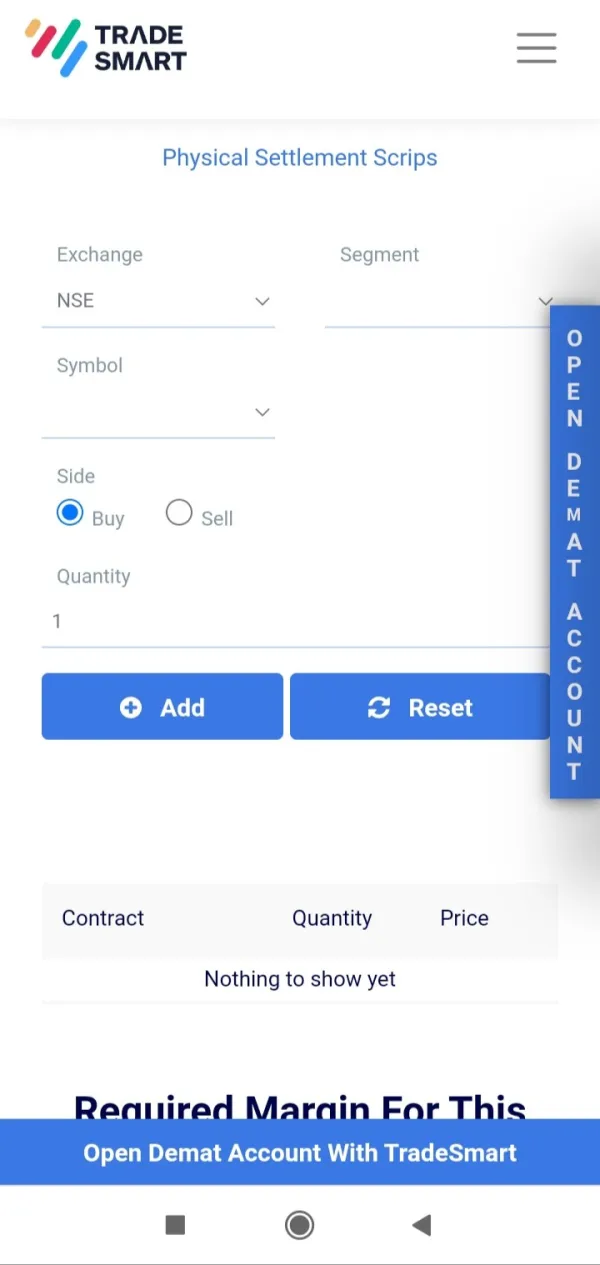Select the Buy radio button
This screenshot has width=600, height=1265.
click(x=70, y=514)
